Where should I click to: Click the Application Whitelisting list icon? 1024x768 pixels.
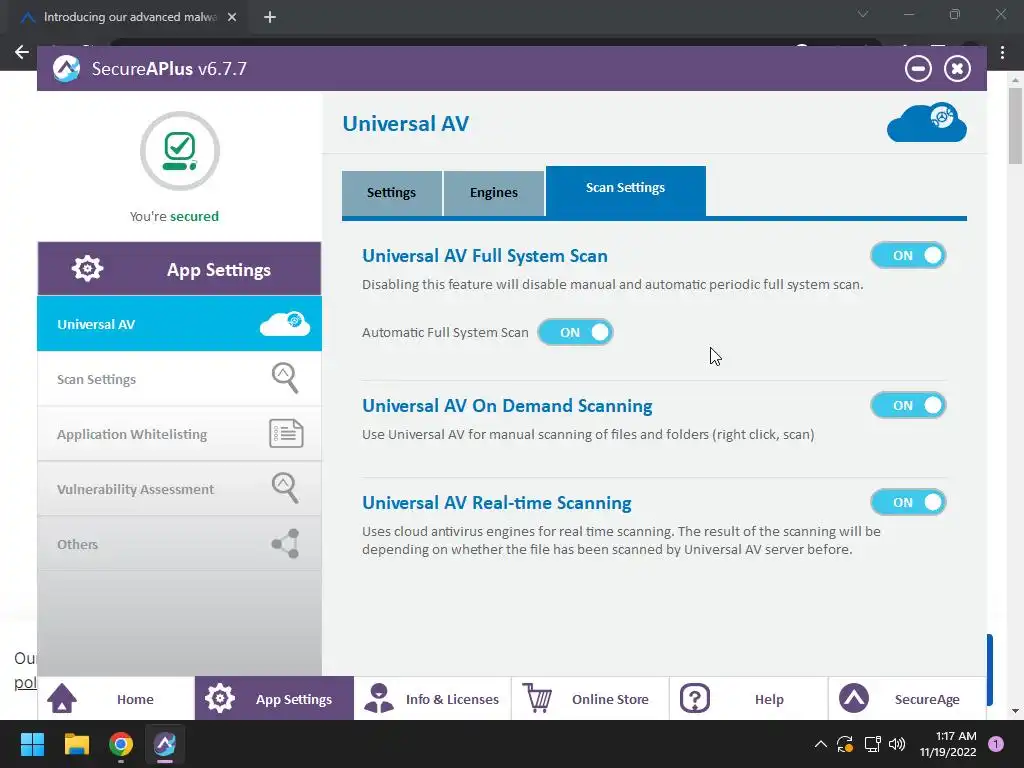coord(286,434)
